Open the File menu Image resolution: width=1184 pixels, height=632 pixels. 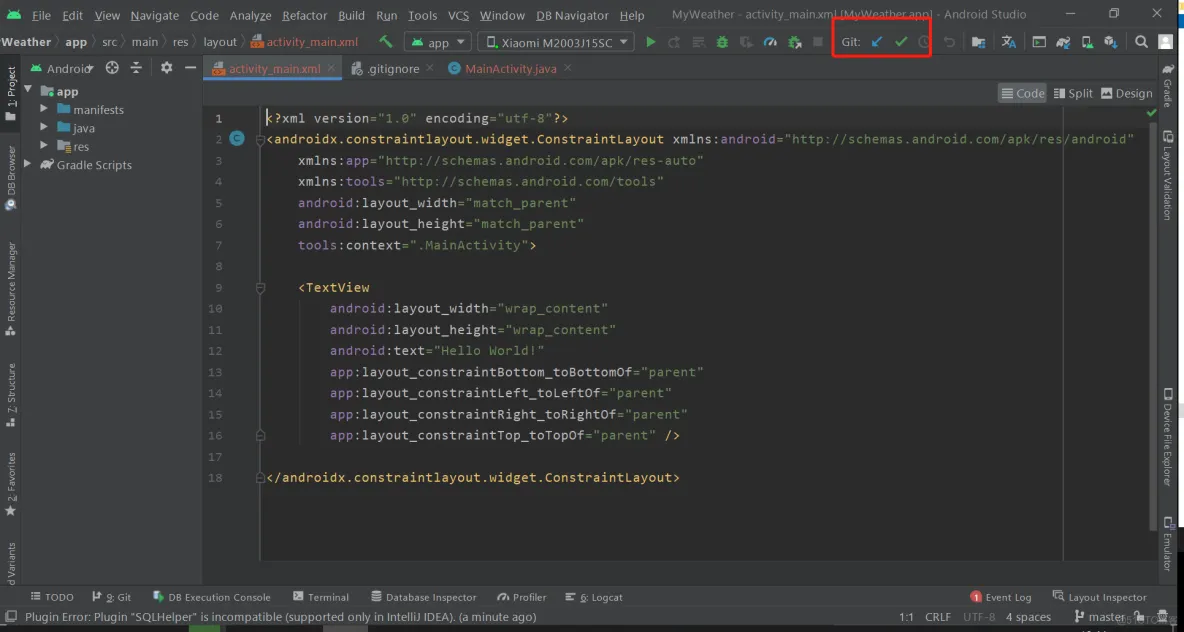[42, 15]
